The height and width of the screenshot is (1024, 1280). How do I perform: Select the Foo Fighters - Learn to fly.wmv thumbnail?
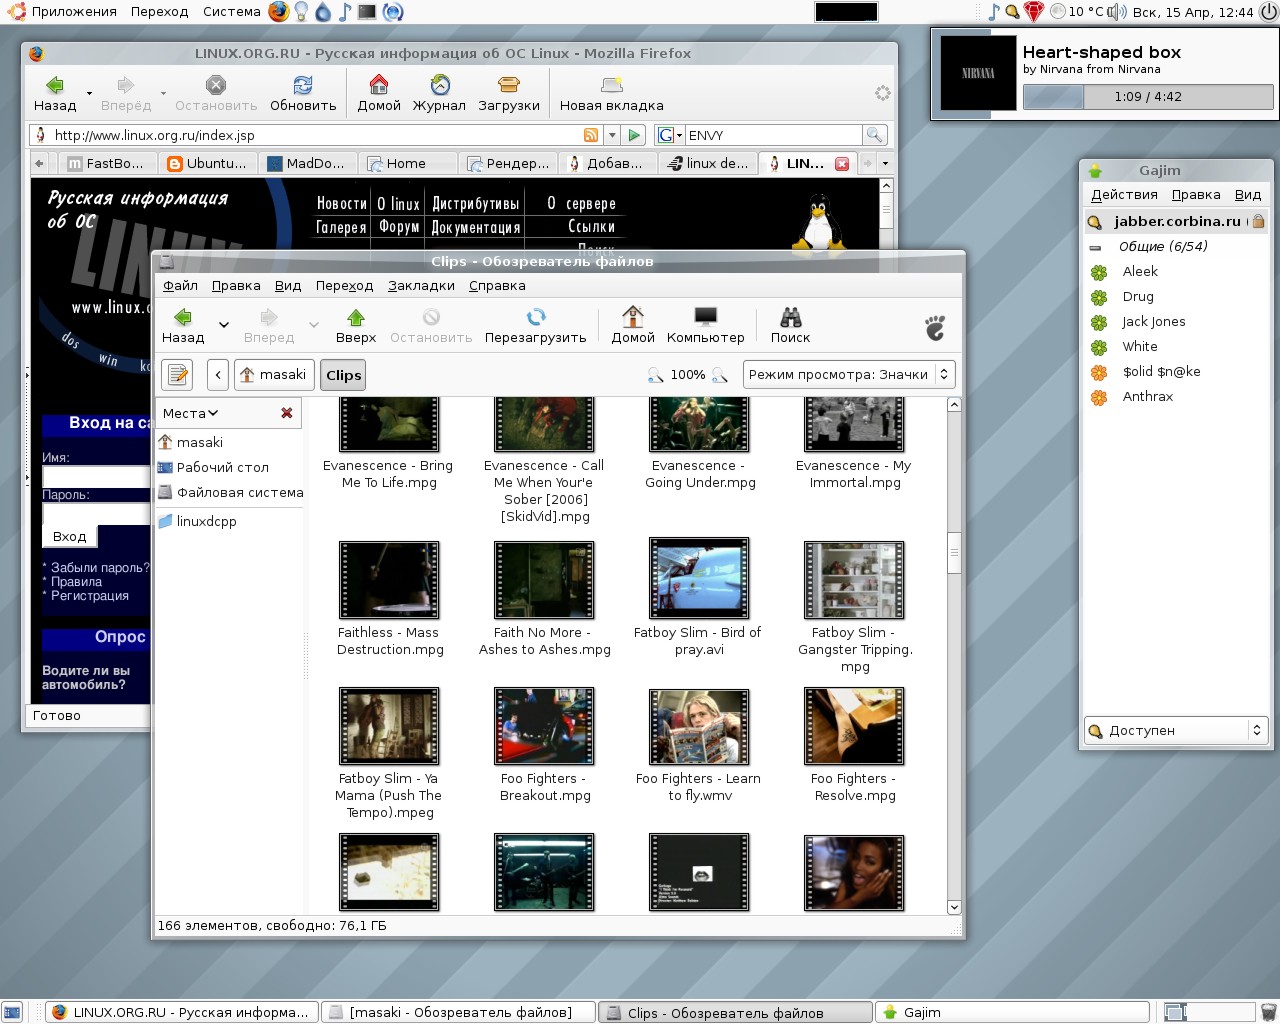[699, 726]
